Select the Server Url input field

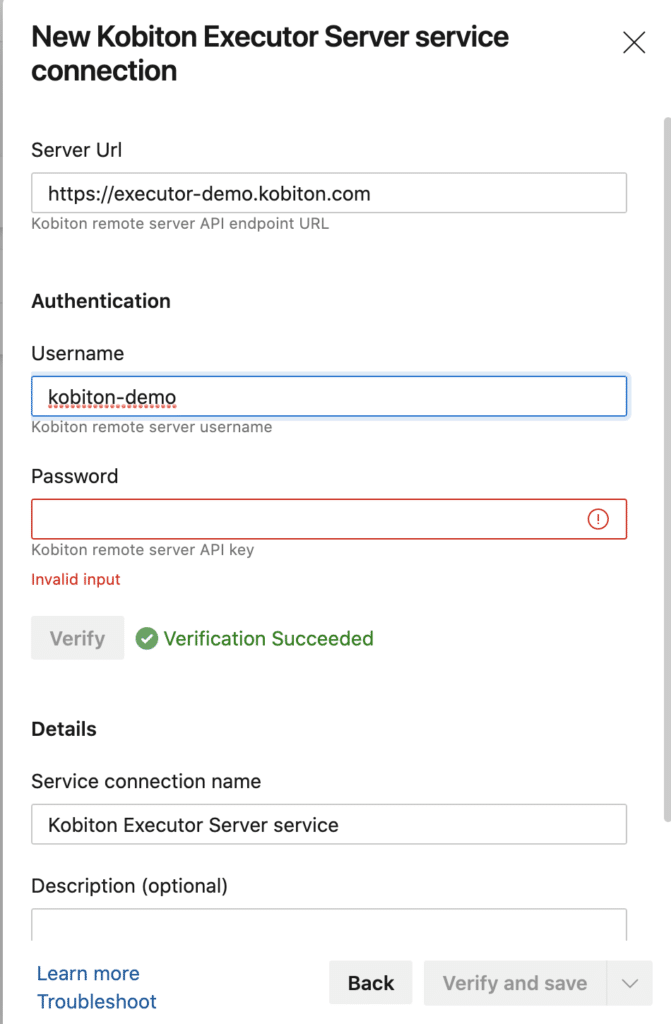[x=328, y=192]
